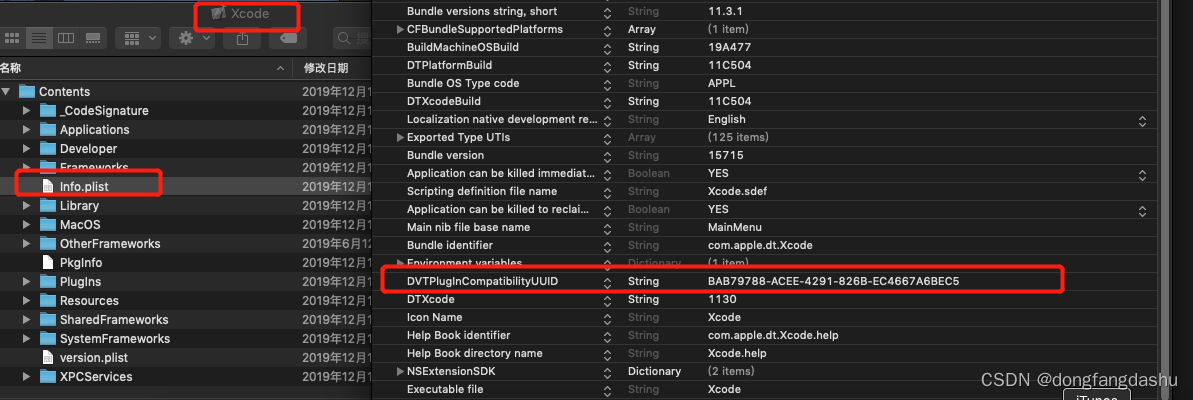Switch Finder to icon view
Image resolution: width=1193 pixels, height=400 pixels.
coord(11,38)
